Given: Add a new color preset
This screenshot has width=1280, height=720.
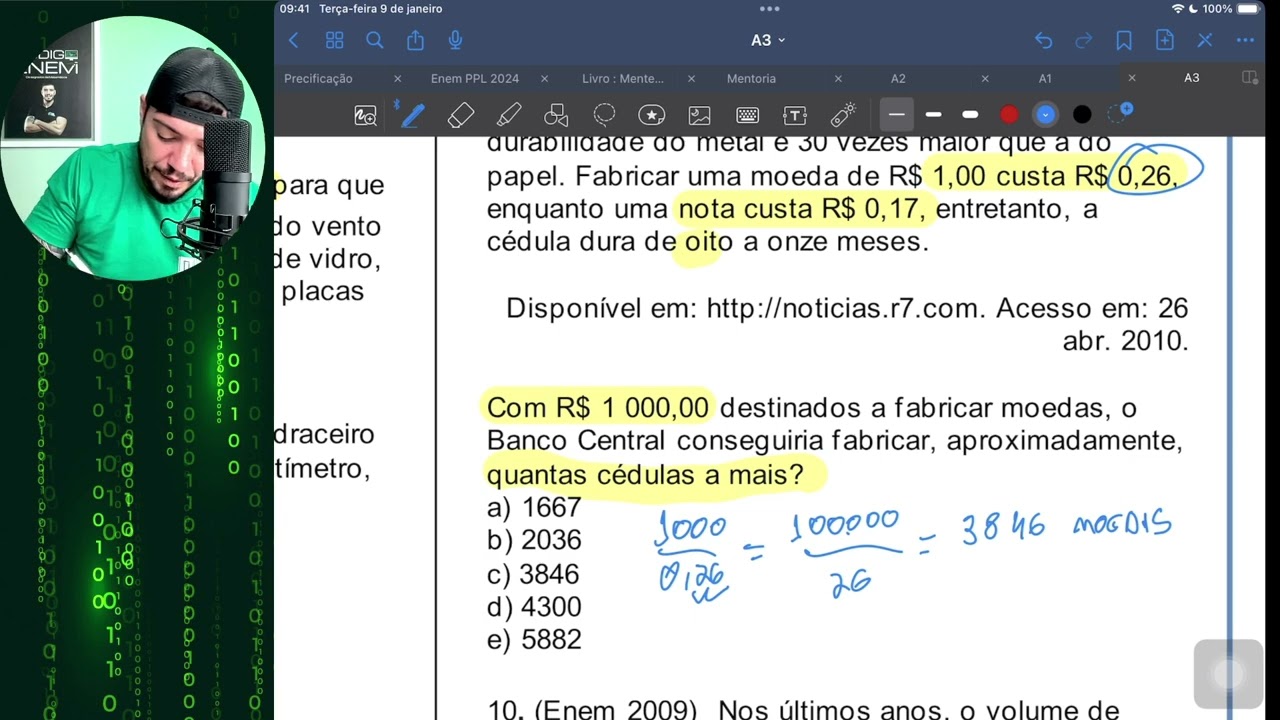Looking at the screenshot, I should click(x=1121, y=113).
